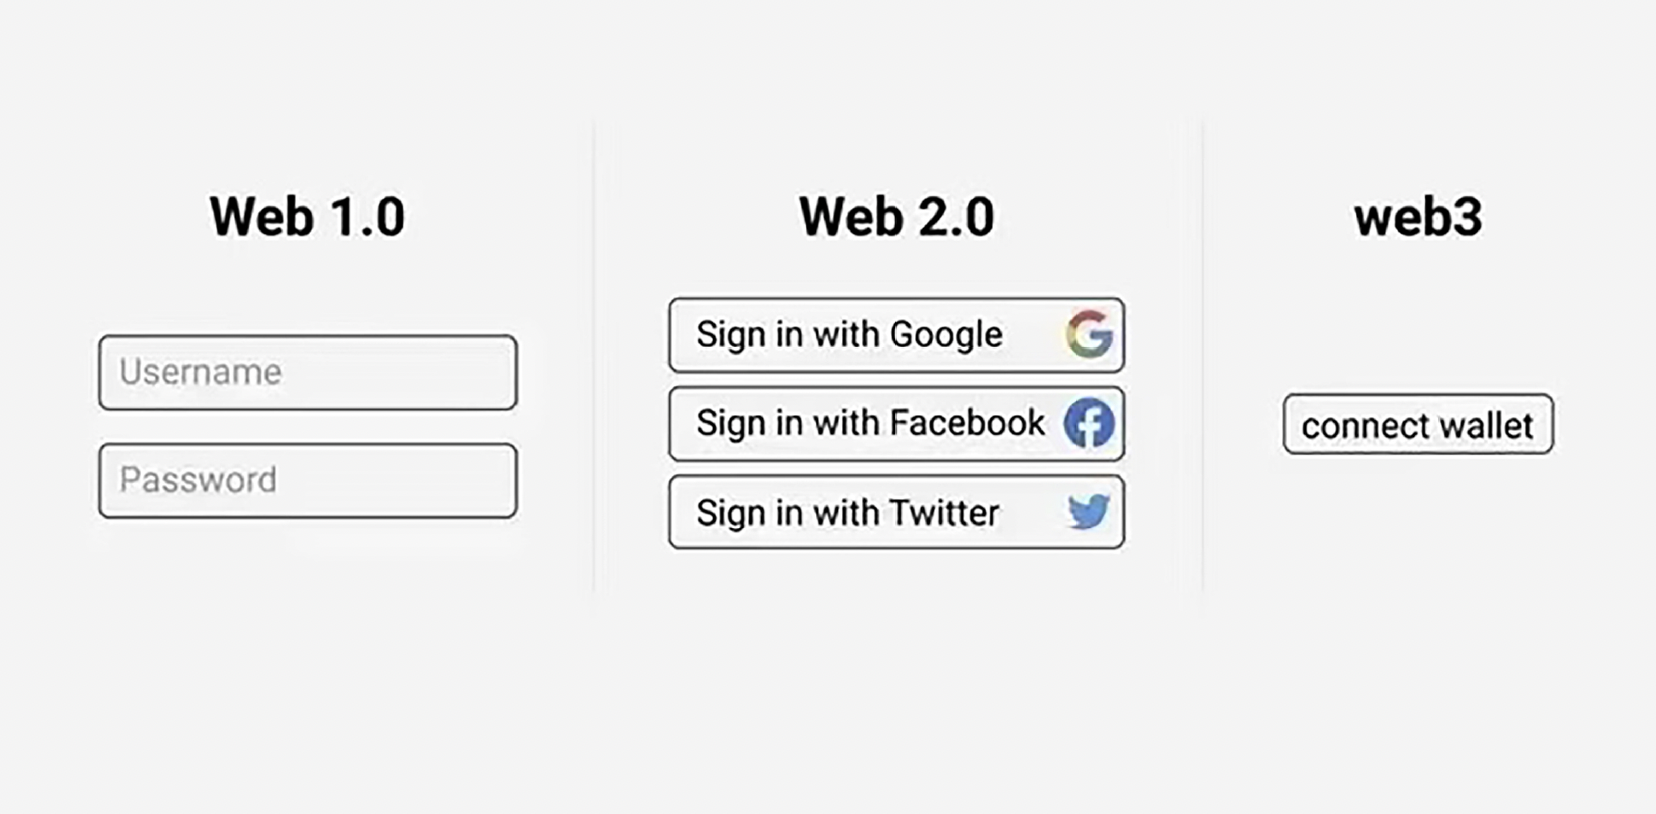
Task: Click the connect wallet button
Action: [1418, 425]
